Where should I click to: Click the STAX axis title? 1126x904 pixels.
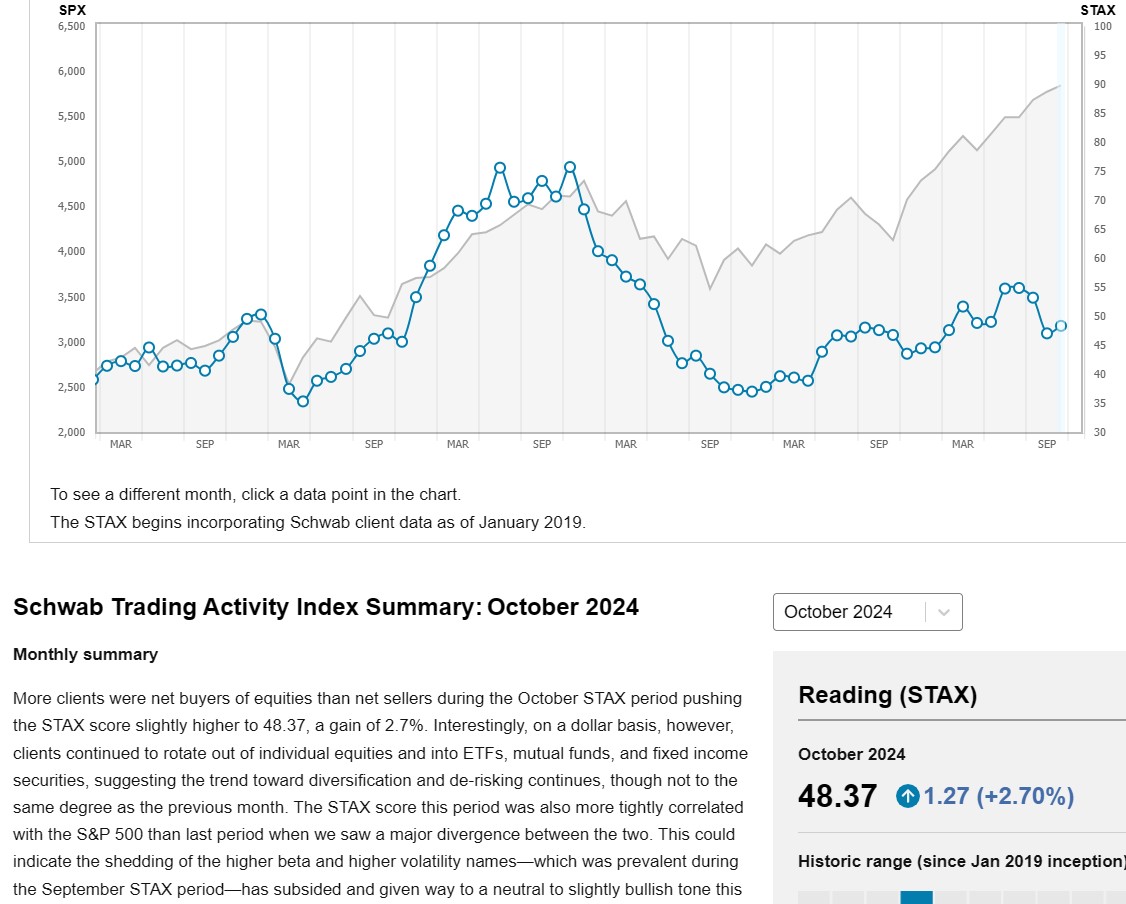1097,10
